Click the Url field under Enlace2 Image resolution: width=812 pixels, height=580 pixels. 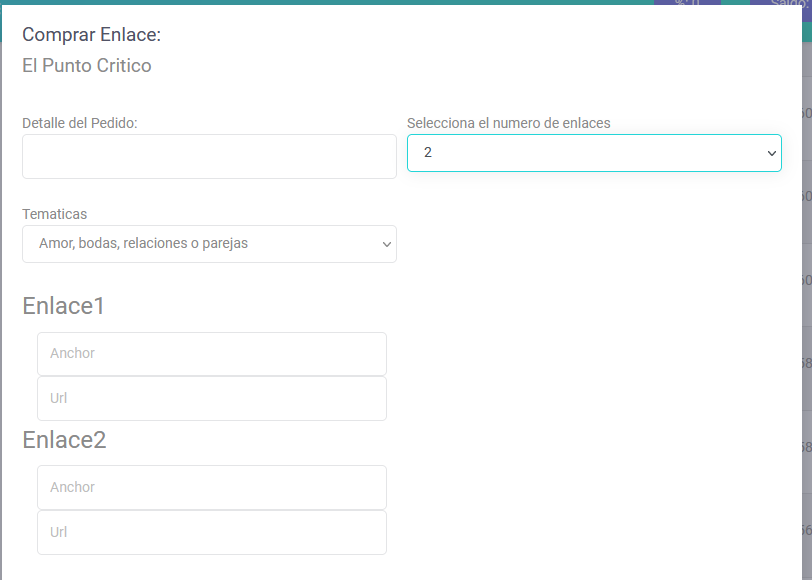(211, 532)
